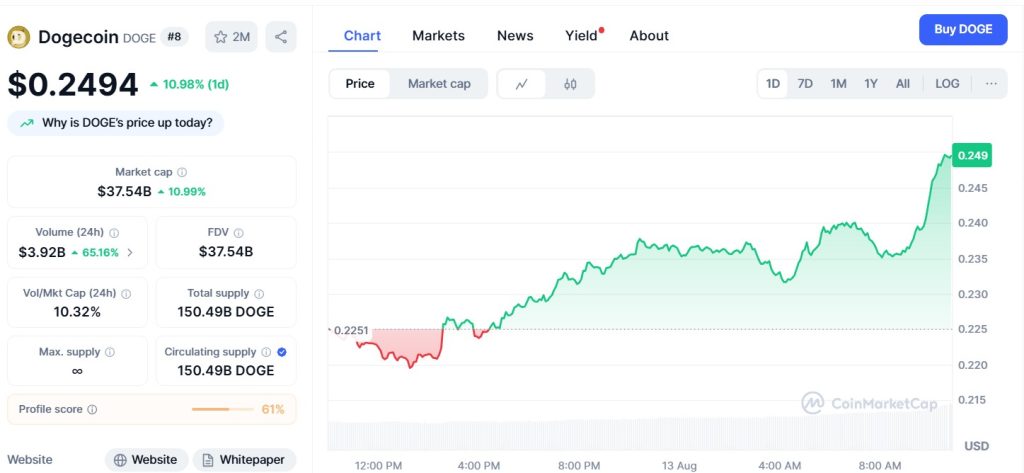The image size is (1024, 473).
Task: Click the Market cap info icon
Action: tap(182, 172)
